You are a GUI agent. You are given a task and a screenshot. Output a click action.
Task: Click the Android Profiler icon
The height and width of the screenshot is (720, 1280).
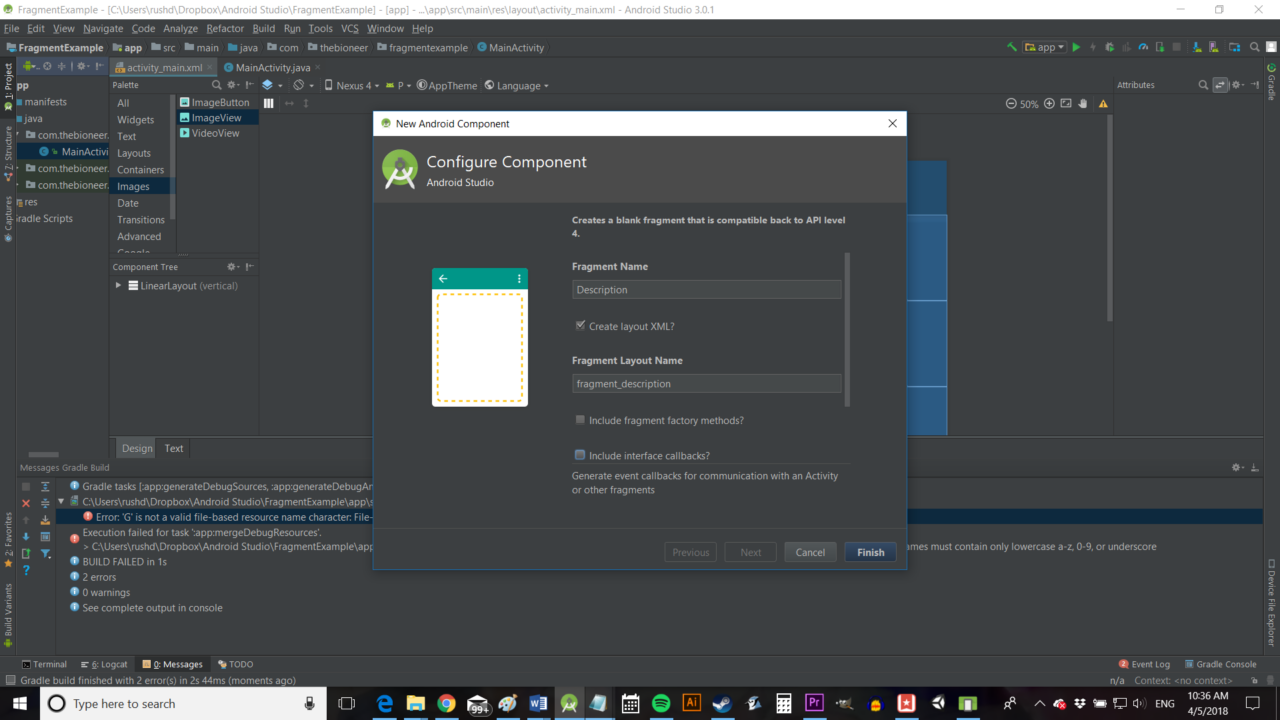1143,47
